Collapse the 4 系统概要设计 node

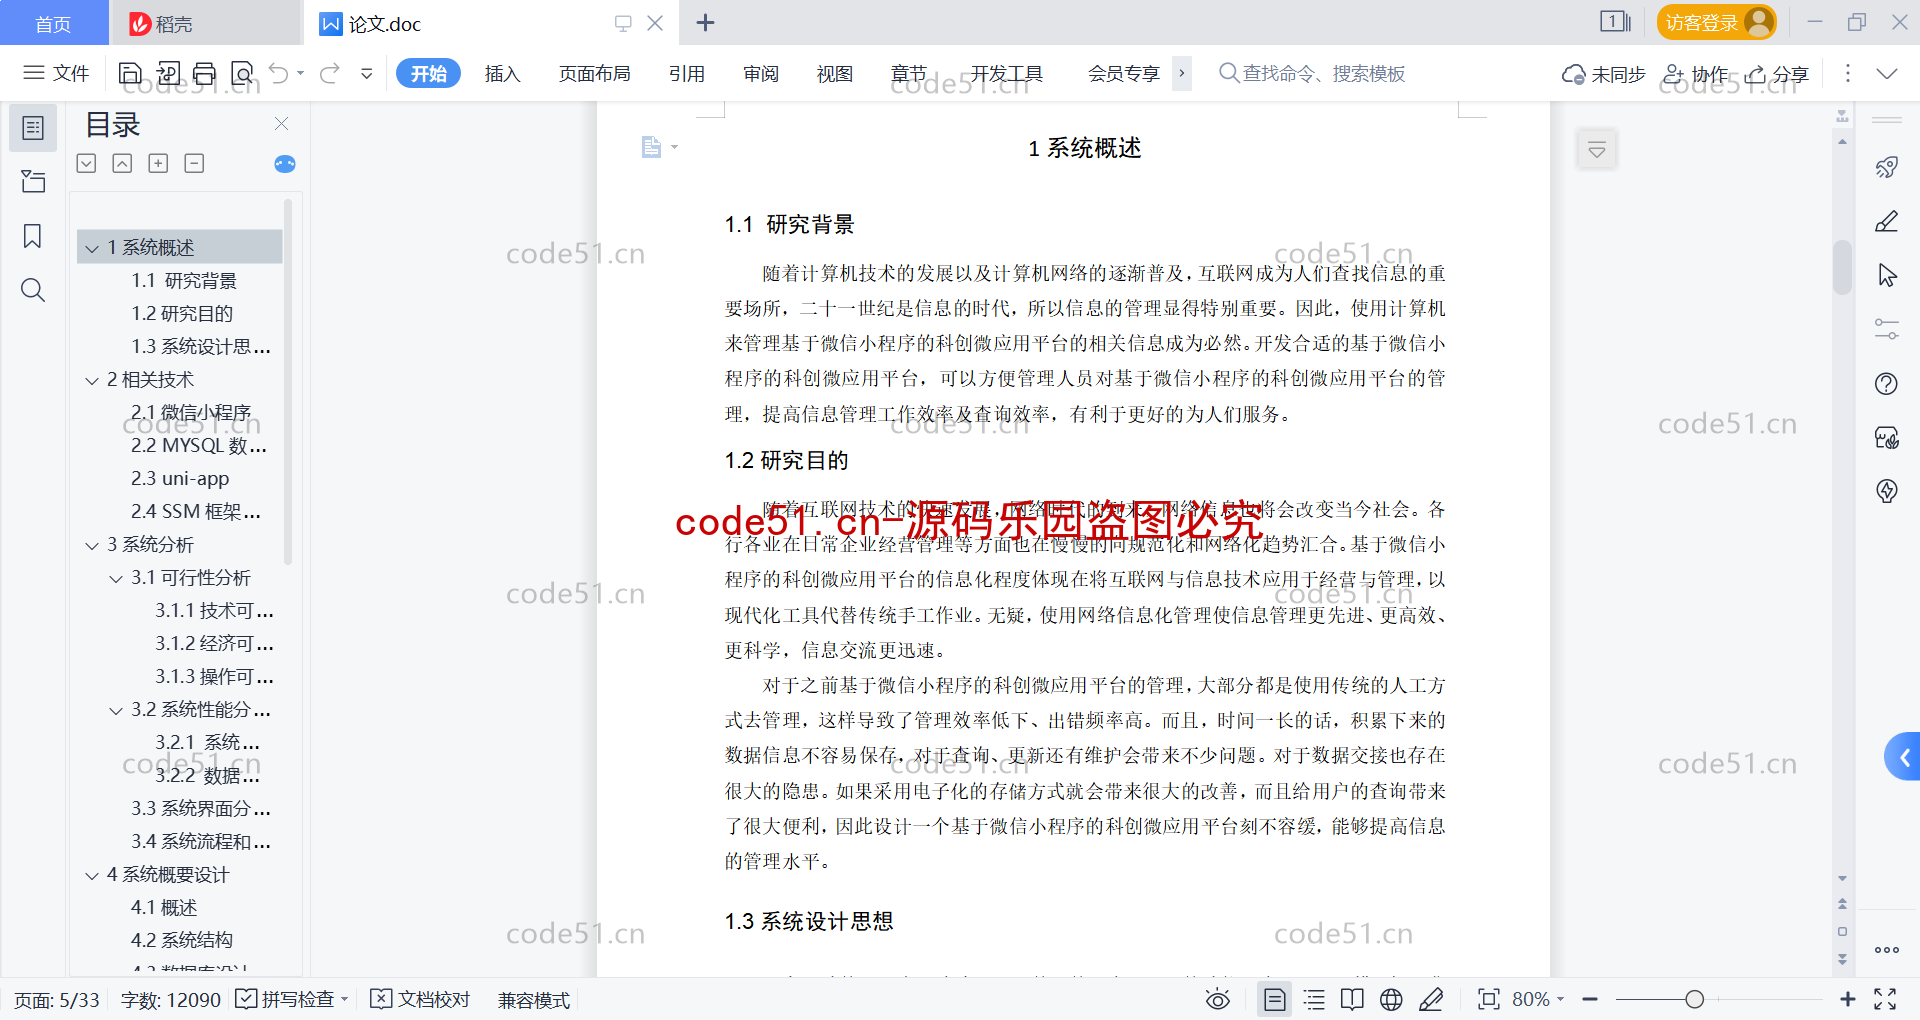point(92,875)
